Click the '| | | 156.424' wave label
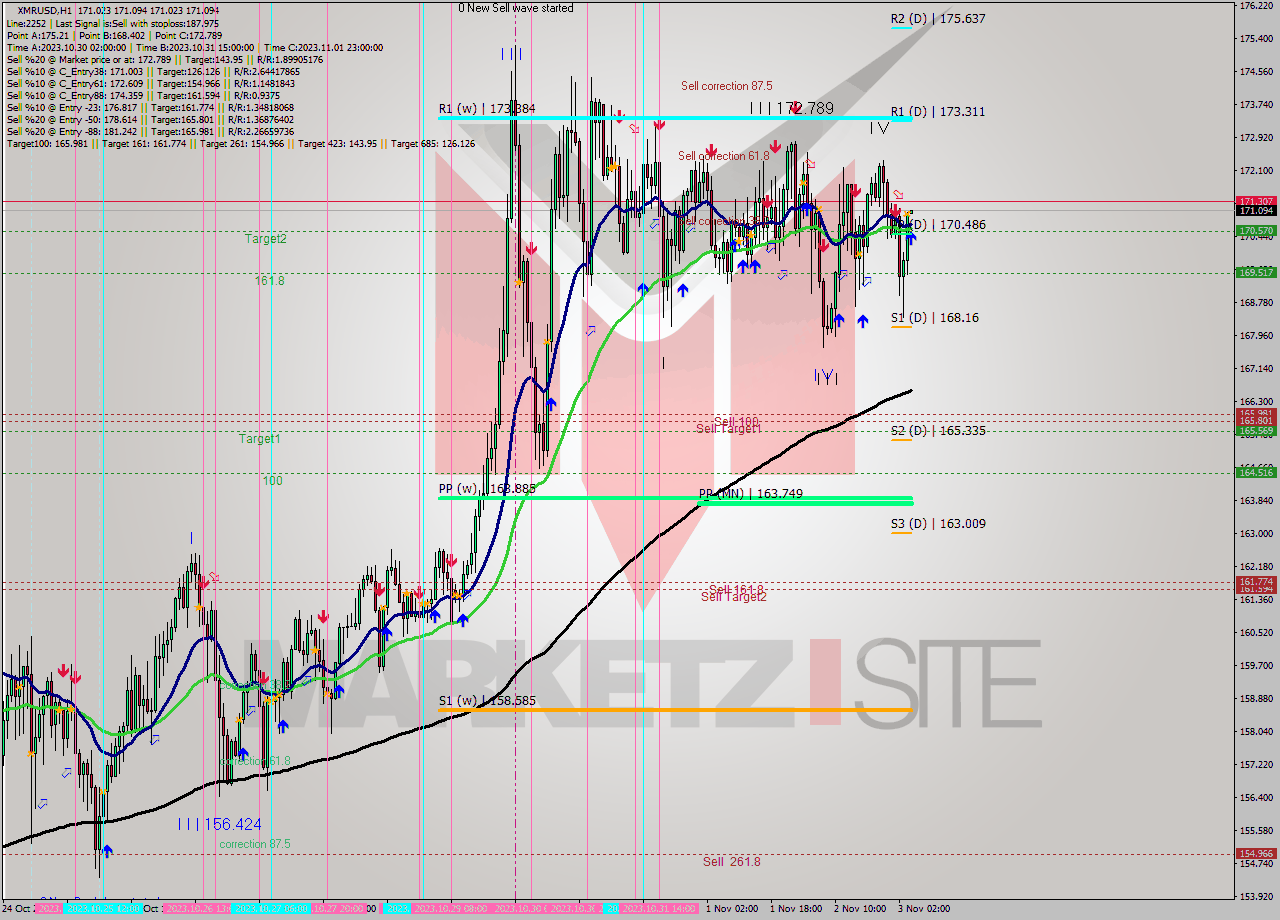Image resolution: width=1280 pixels, height=920 pixels. point(220,824)
